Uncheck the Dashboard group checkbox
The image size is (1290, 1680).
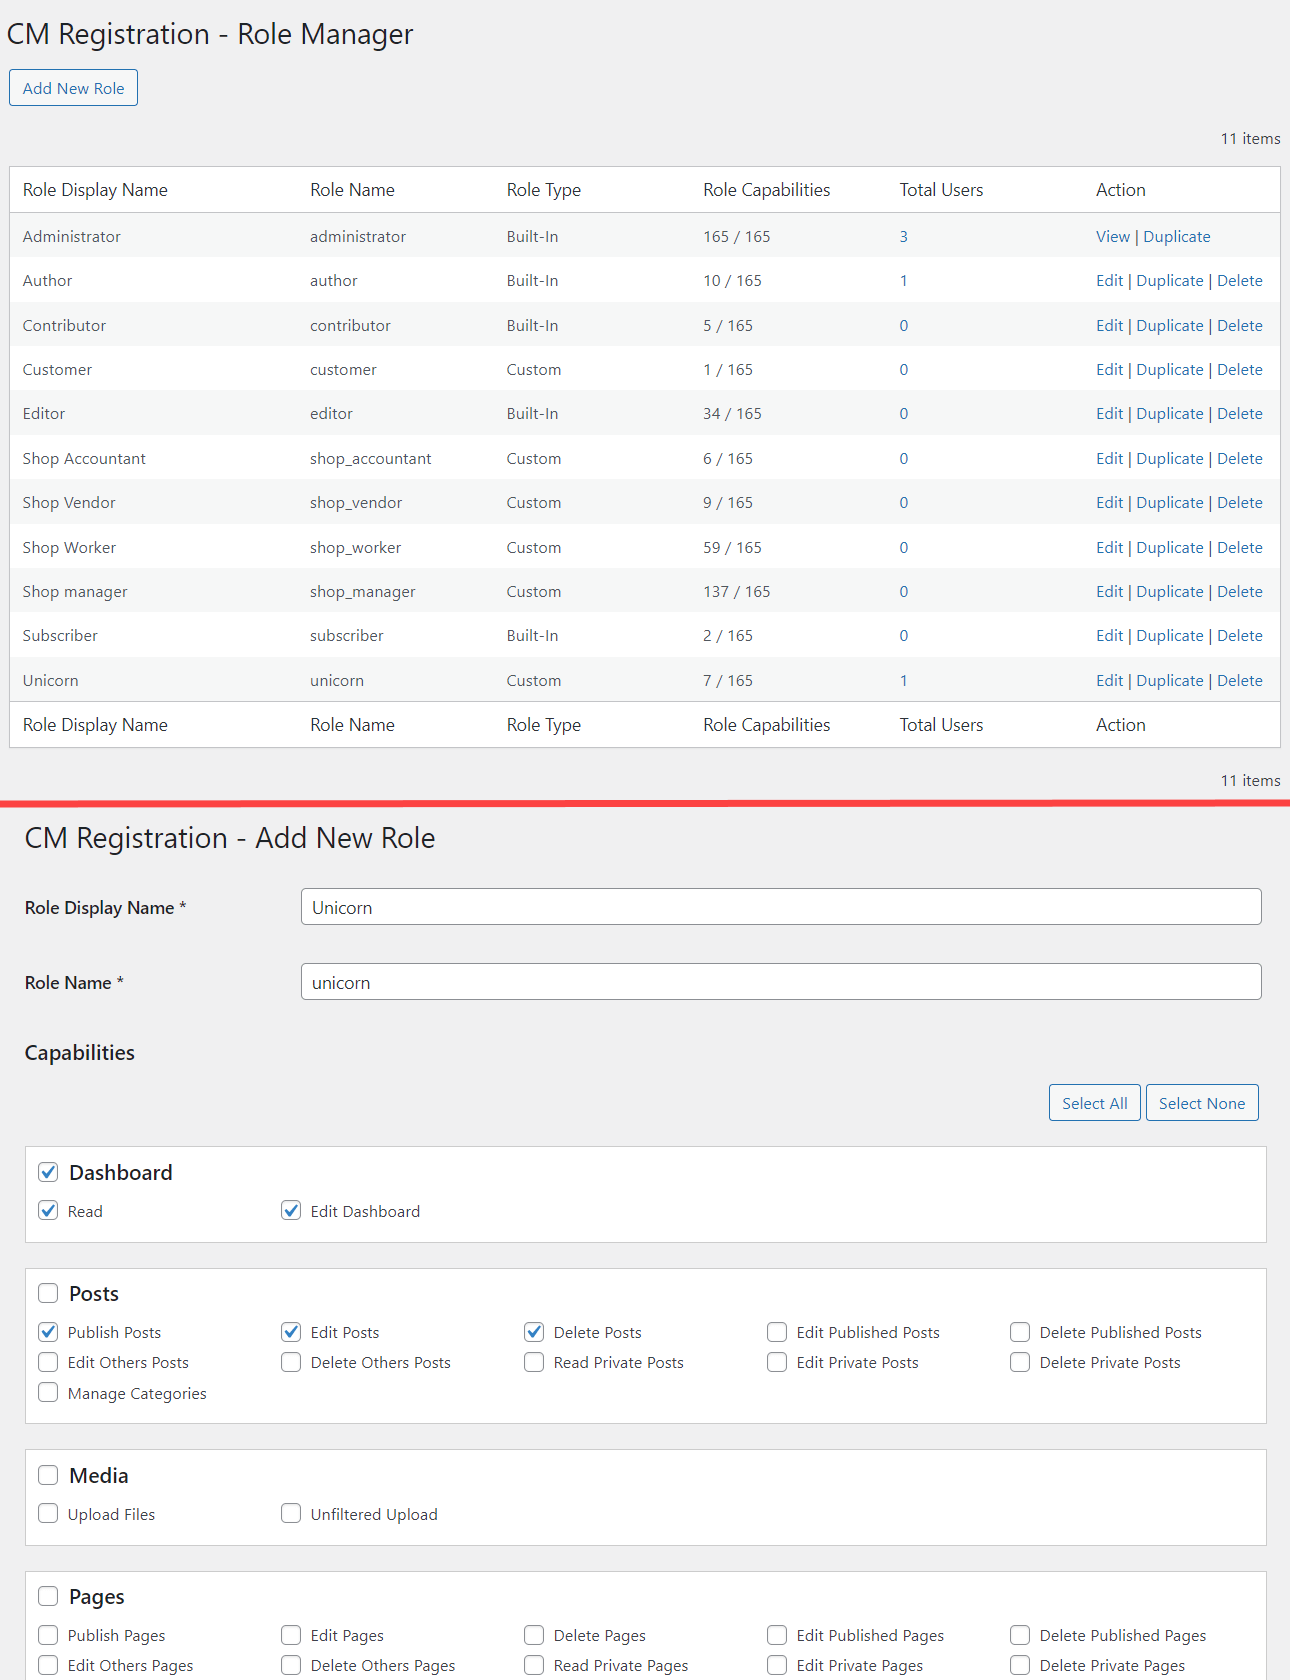(48, 1172)
